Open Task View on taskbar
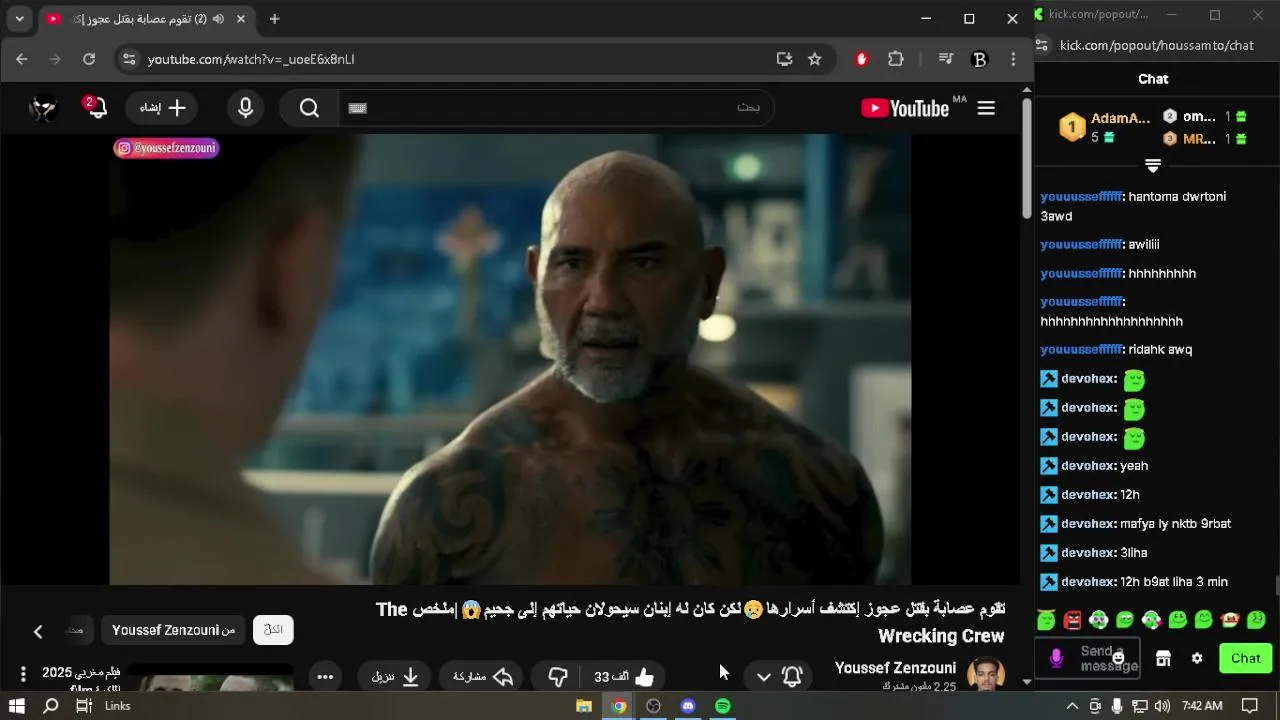 click(84, 706)
